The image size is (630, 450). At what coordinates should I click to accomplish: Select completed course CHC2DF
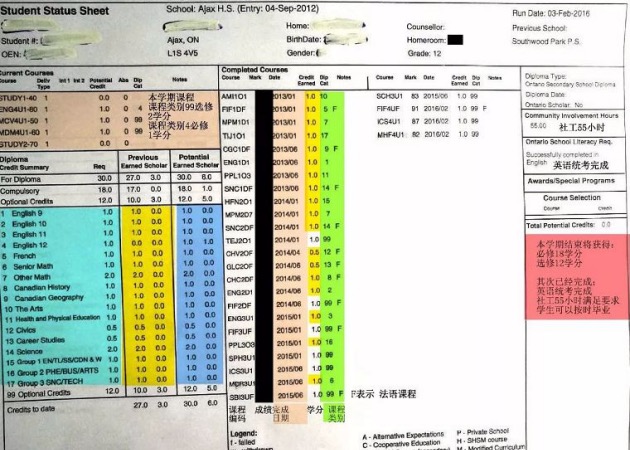coord(240,279)
